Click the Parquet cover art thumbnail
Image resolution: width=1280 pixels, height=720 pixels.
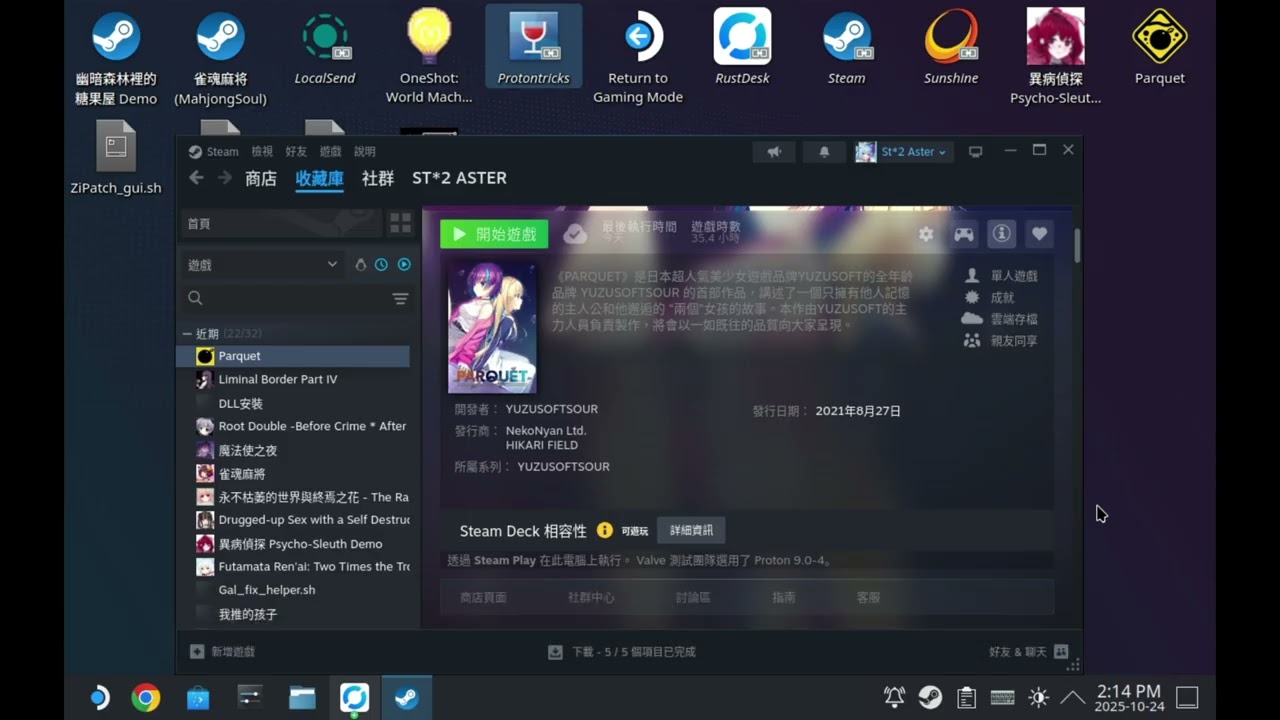(x=492, y=328)
